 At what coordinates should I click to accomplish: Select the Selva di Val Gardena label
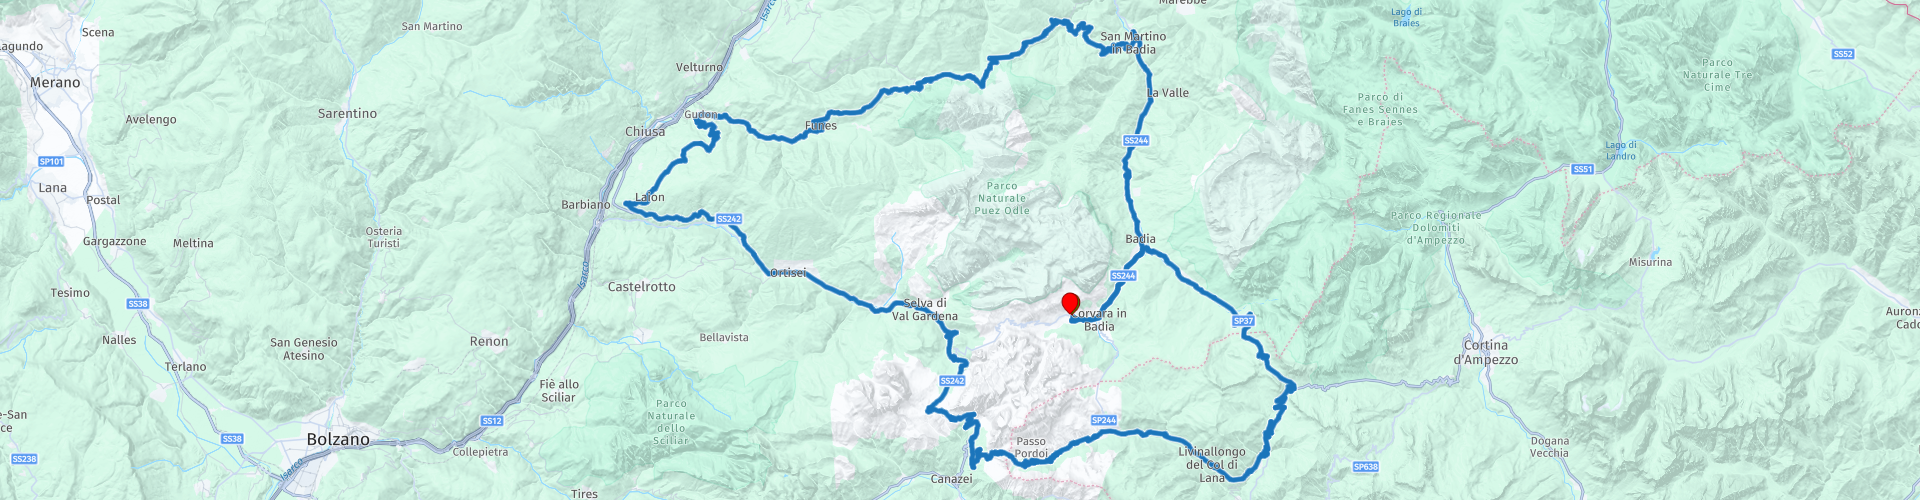pyautogui.click(x=925, y=310)
